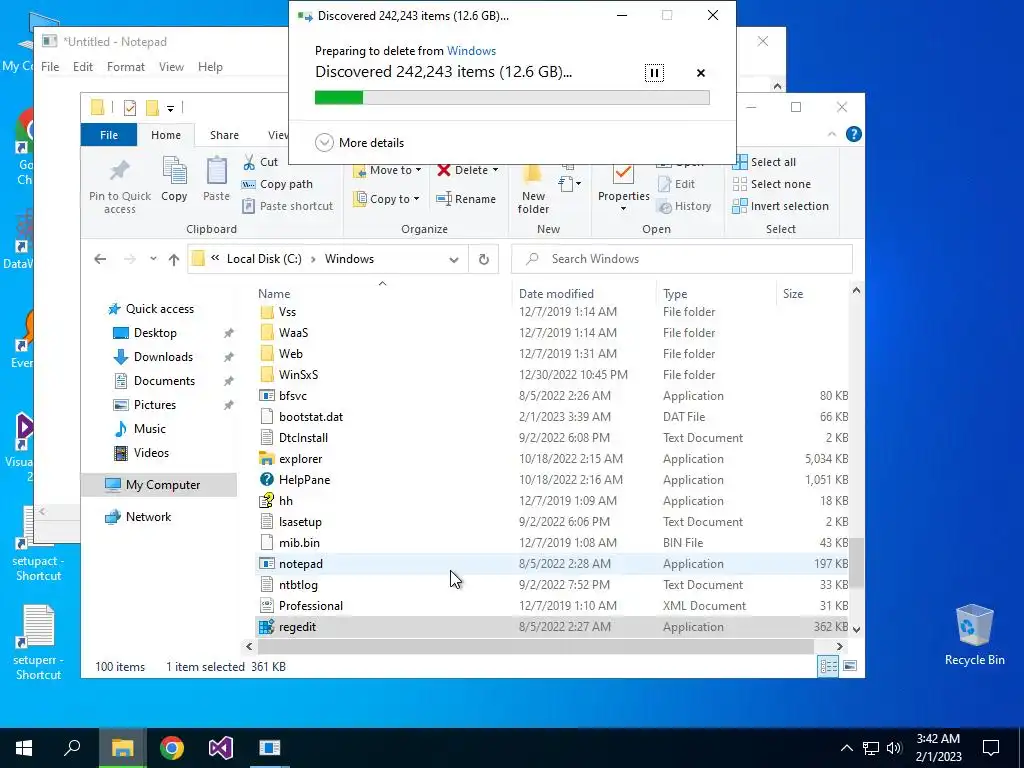Open the Help menu in Notepad
The width and height of the screenshot is (1024, 768).
[210, 67]
